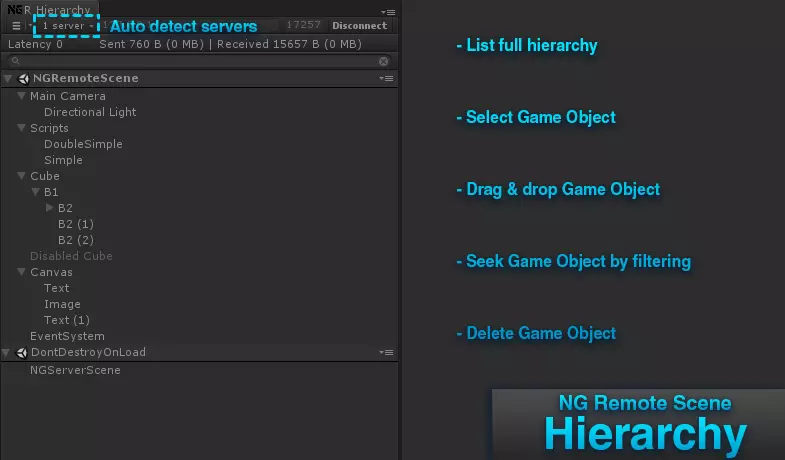This screenshot has height=460, width=785.
Task: Select the Text object under Canvas
Action: (x=57, y=288)
